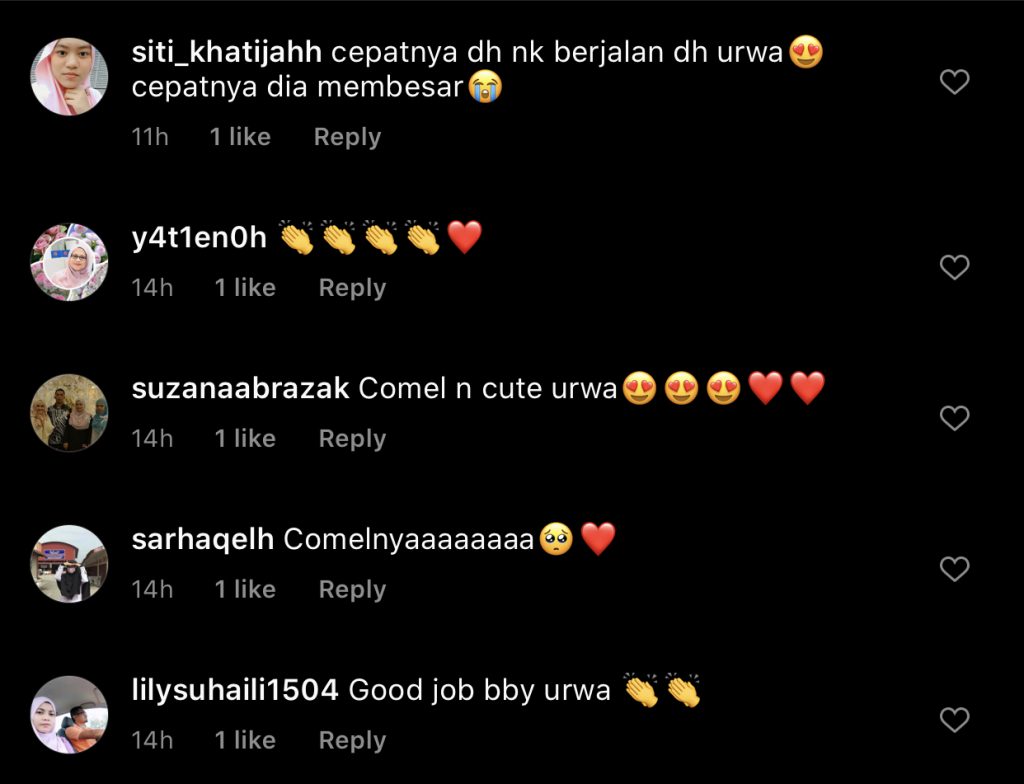View suzanaabrazak's profile photo
1024x784 pixels.
[69, 413]
